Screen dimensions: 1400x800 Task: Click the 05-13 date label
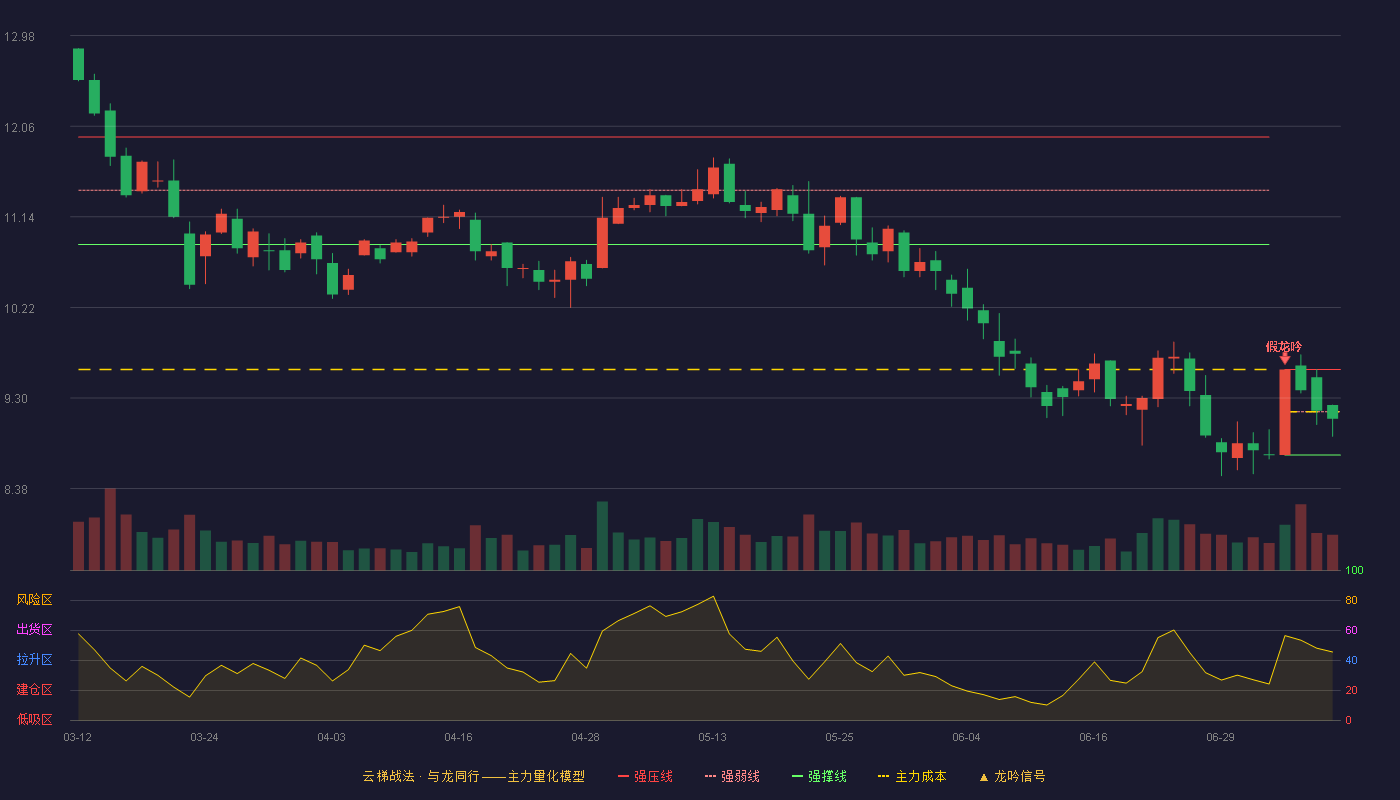pos(712,737)
